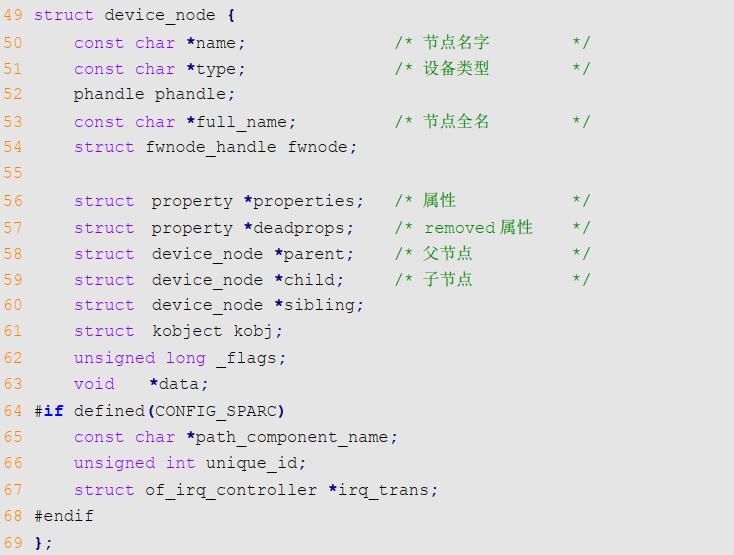Click the removed 属性 comment
Viewport: 734px width, 555px height.
pos(478,228)
